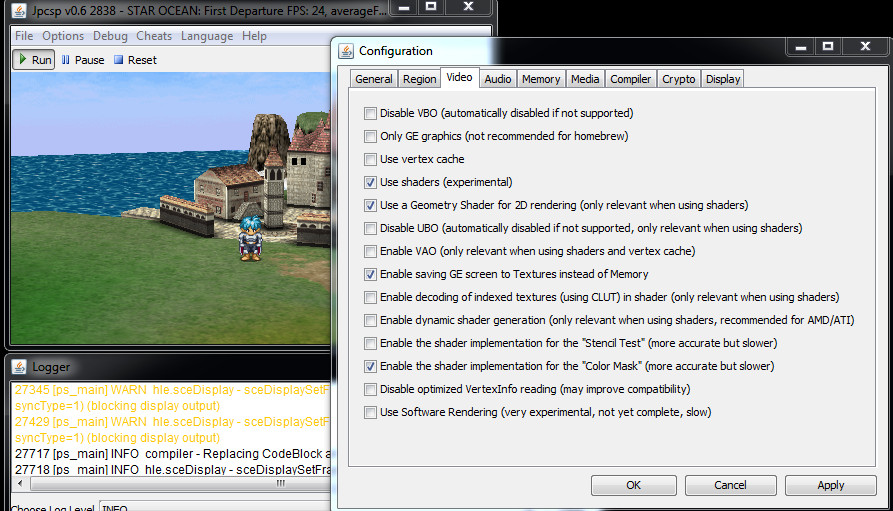This screenshot has width=893, height=511.
Task: Switch to the Audio tab
Action: 497,79
